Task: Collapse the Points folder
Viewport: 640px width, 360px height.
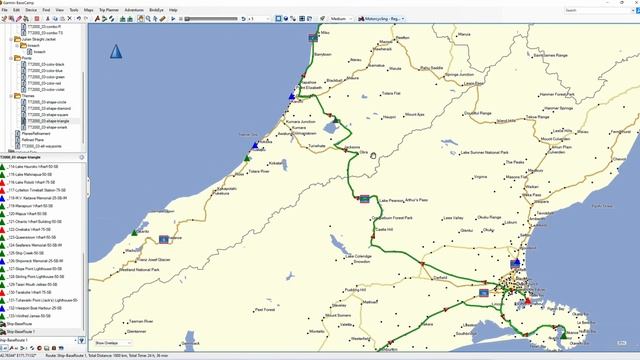Action: pyautogui.click(x=11, y=58)
